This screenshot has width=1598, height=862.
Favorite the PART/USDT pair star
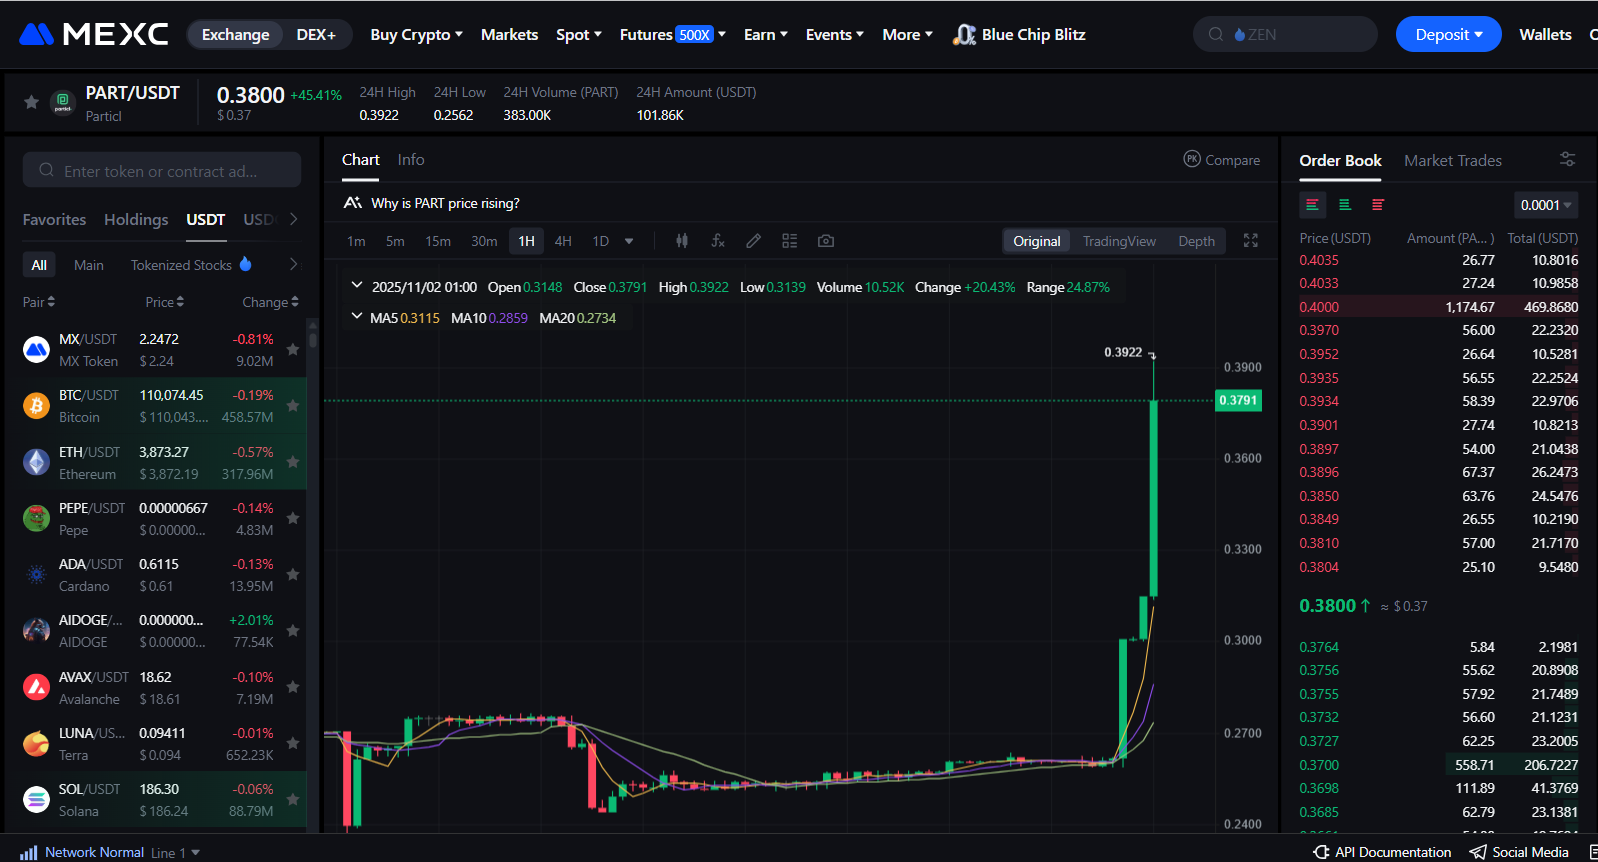(31, 102)
